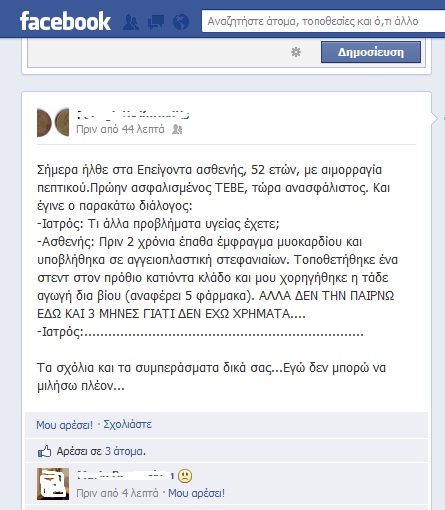This screenshot has height=510, width=445.
Task: Click Μου αρέσει! under the post
Action: [x=64, y=425]
